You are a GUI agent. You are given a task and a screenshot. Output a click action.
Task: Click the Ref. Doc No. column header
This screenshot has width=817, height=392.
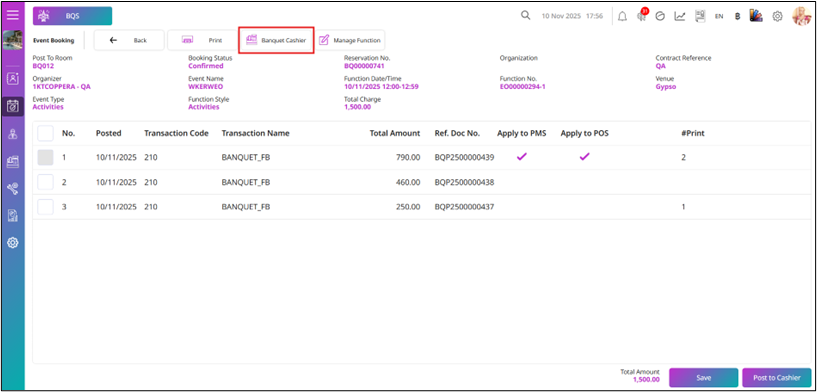point(457,133)
